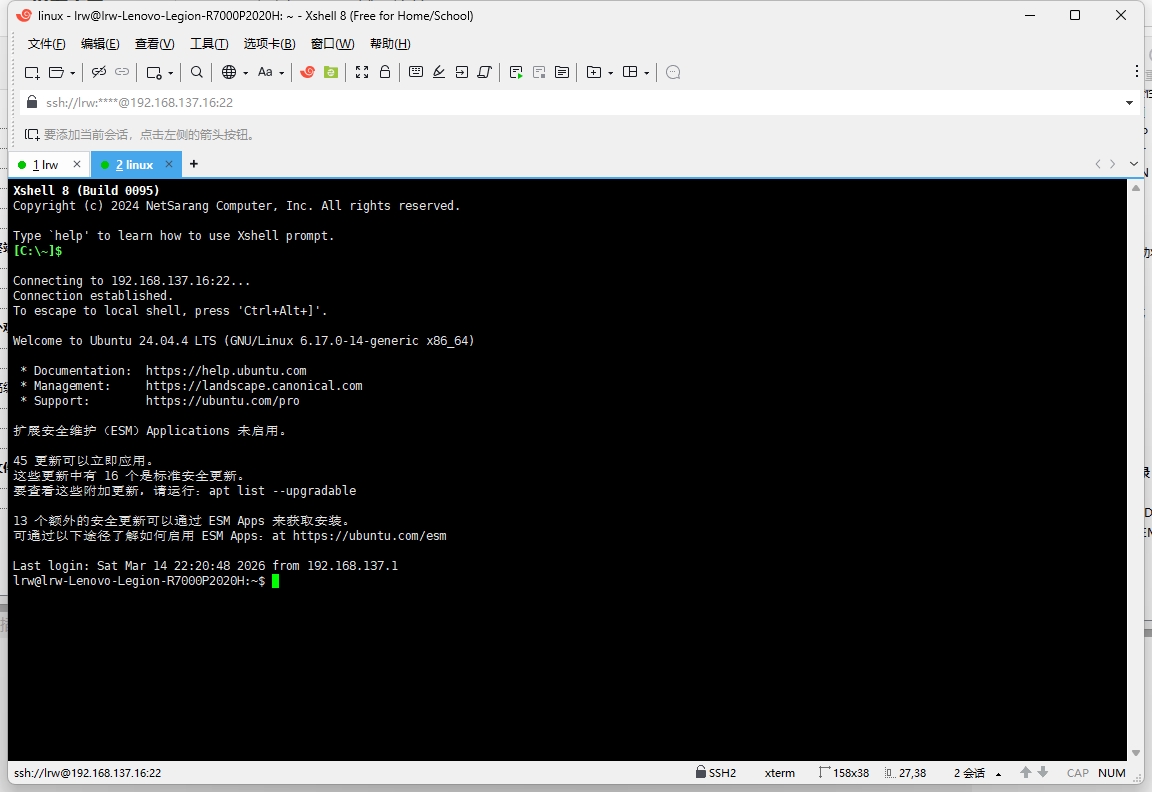Expand the '2 会话' sessions arrow
1152x792 pixels.
(x=998, y=774)
